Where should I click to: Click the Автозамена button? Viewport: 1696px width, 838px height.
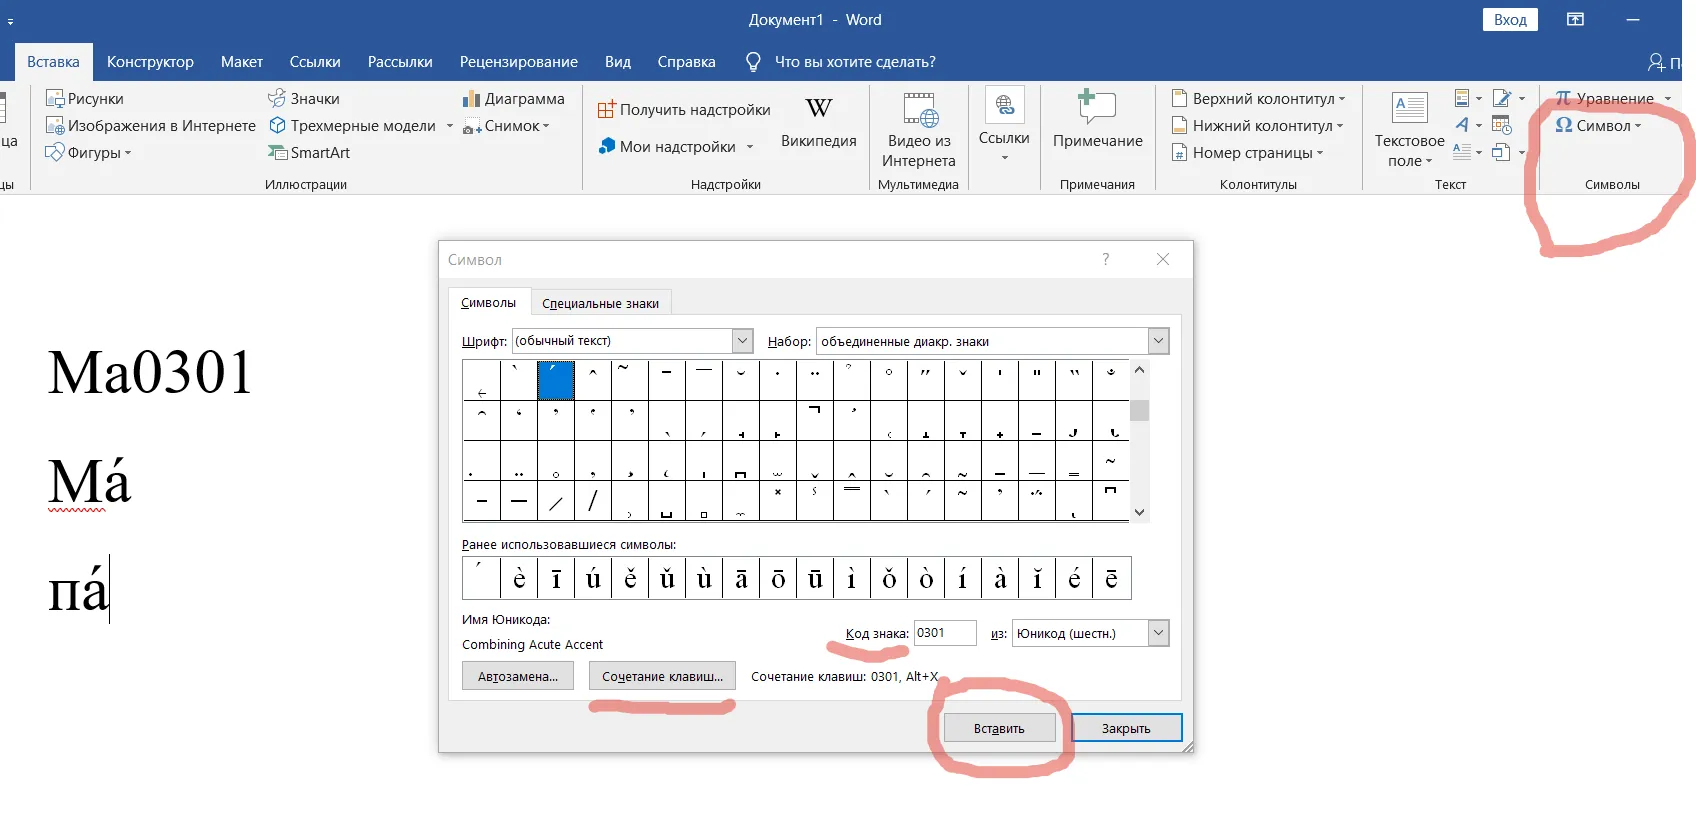(x=518, y=676)
